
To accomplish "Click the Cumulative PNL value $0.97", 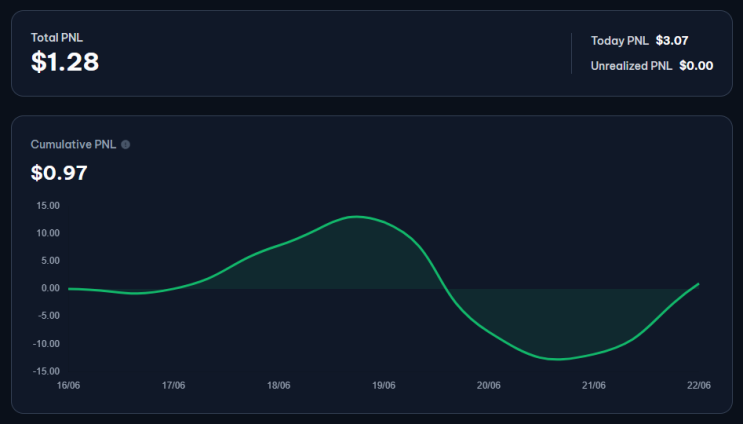I will pyautogui.click(x=59, y=173).
